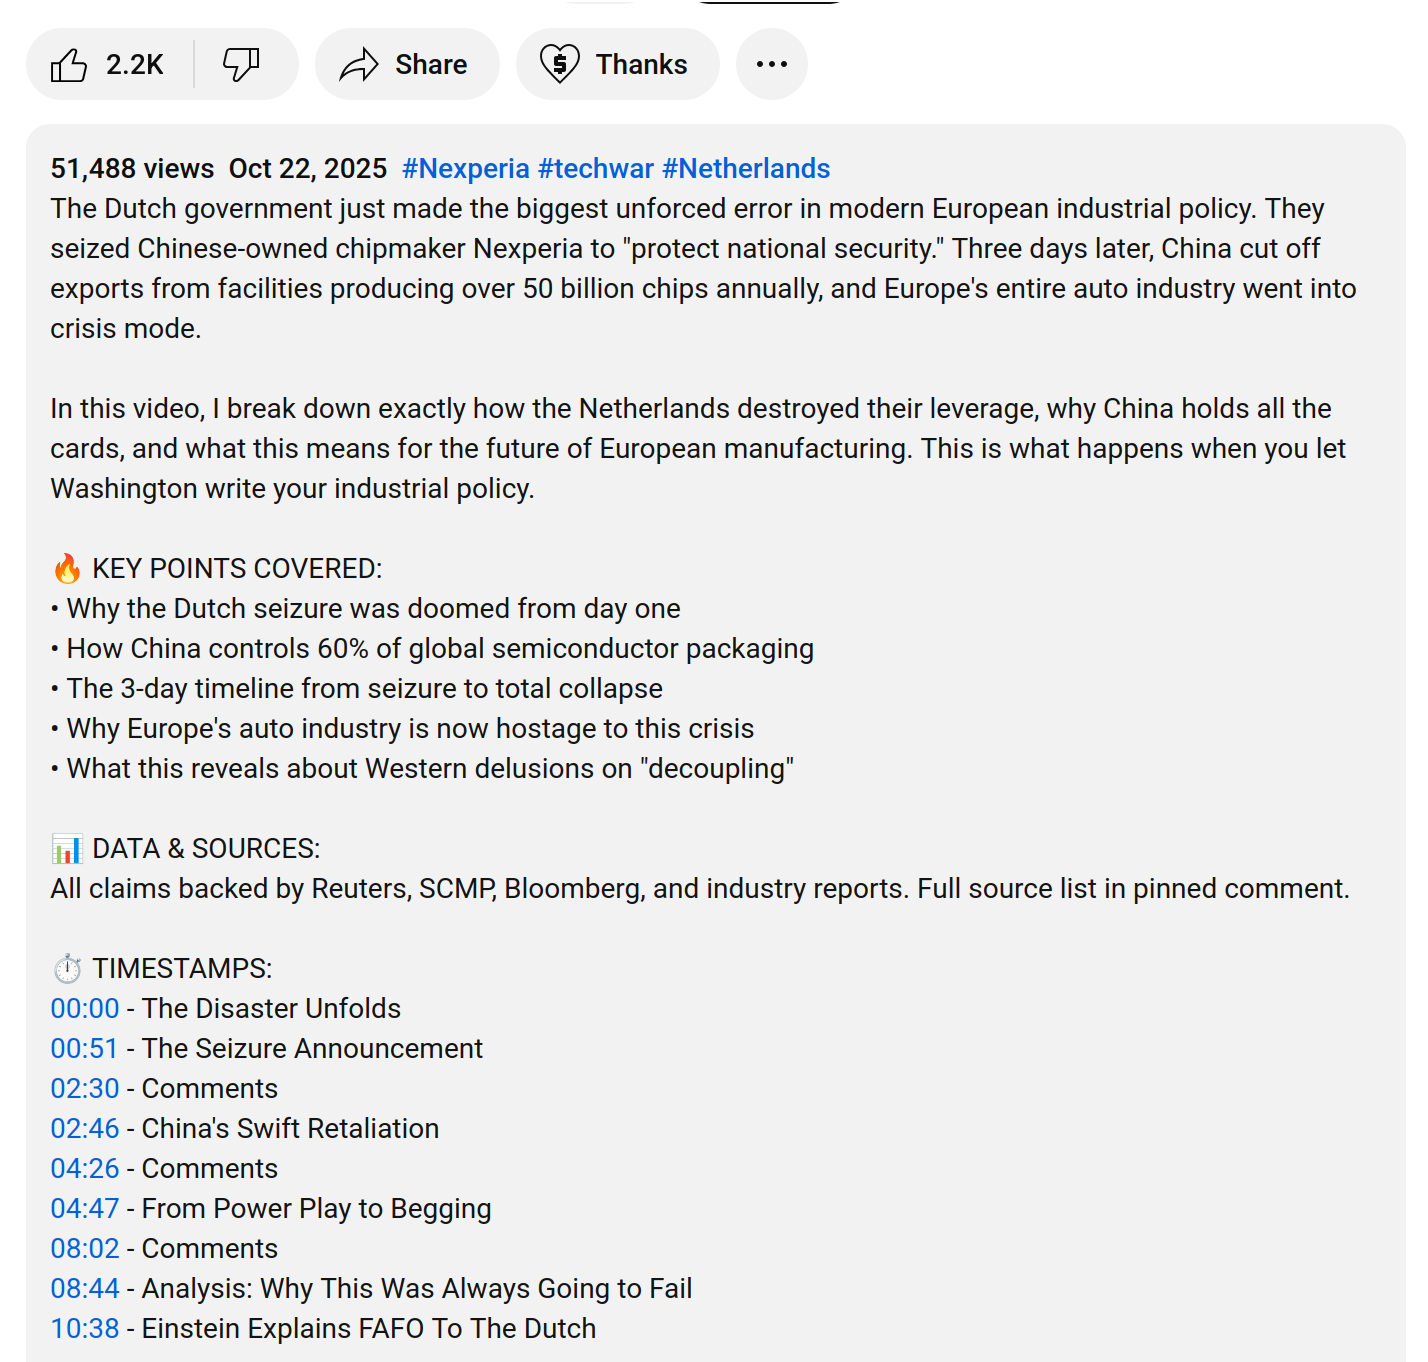Screen dimensions: 1428x1362
Task: Skip to the 02:30 Comments timestamp
Action: [85, 1088]
